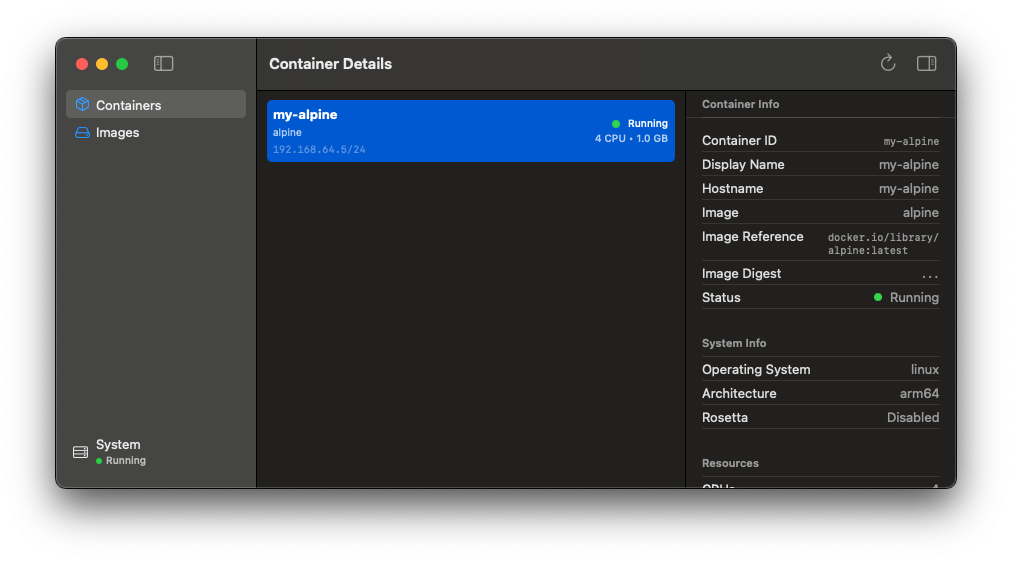Click the Architecture arm64 value
The height and width of the screenshot is (562, 1012).
click(x=918, y=393)
